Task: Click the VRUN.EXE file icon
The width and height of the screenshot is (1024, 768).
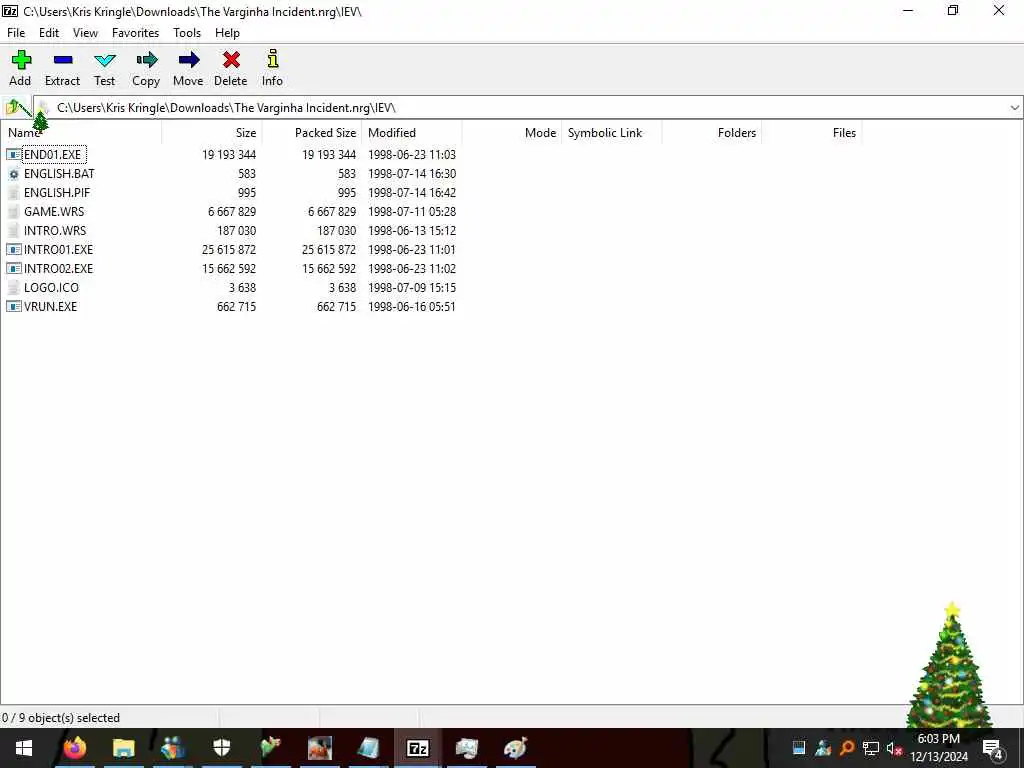Action: pos(14,306)
